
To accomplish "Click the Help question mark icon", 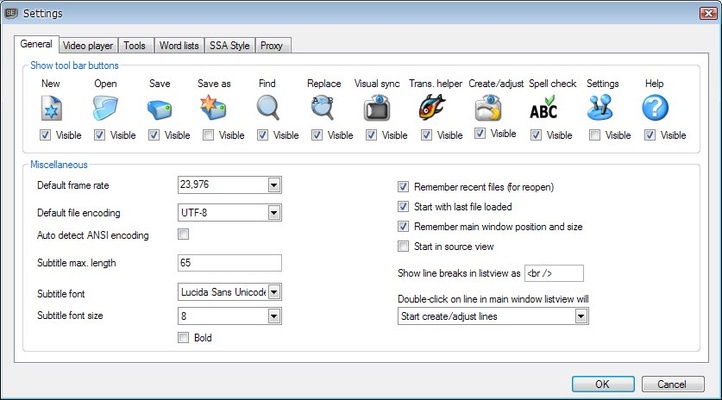I will click(654, 108).
